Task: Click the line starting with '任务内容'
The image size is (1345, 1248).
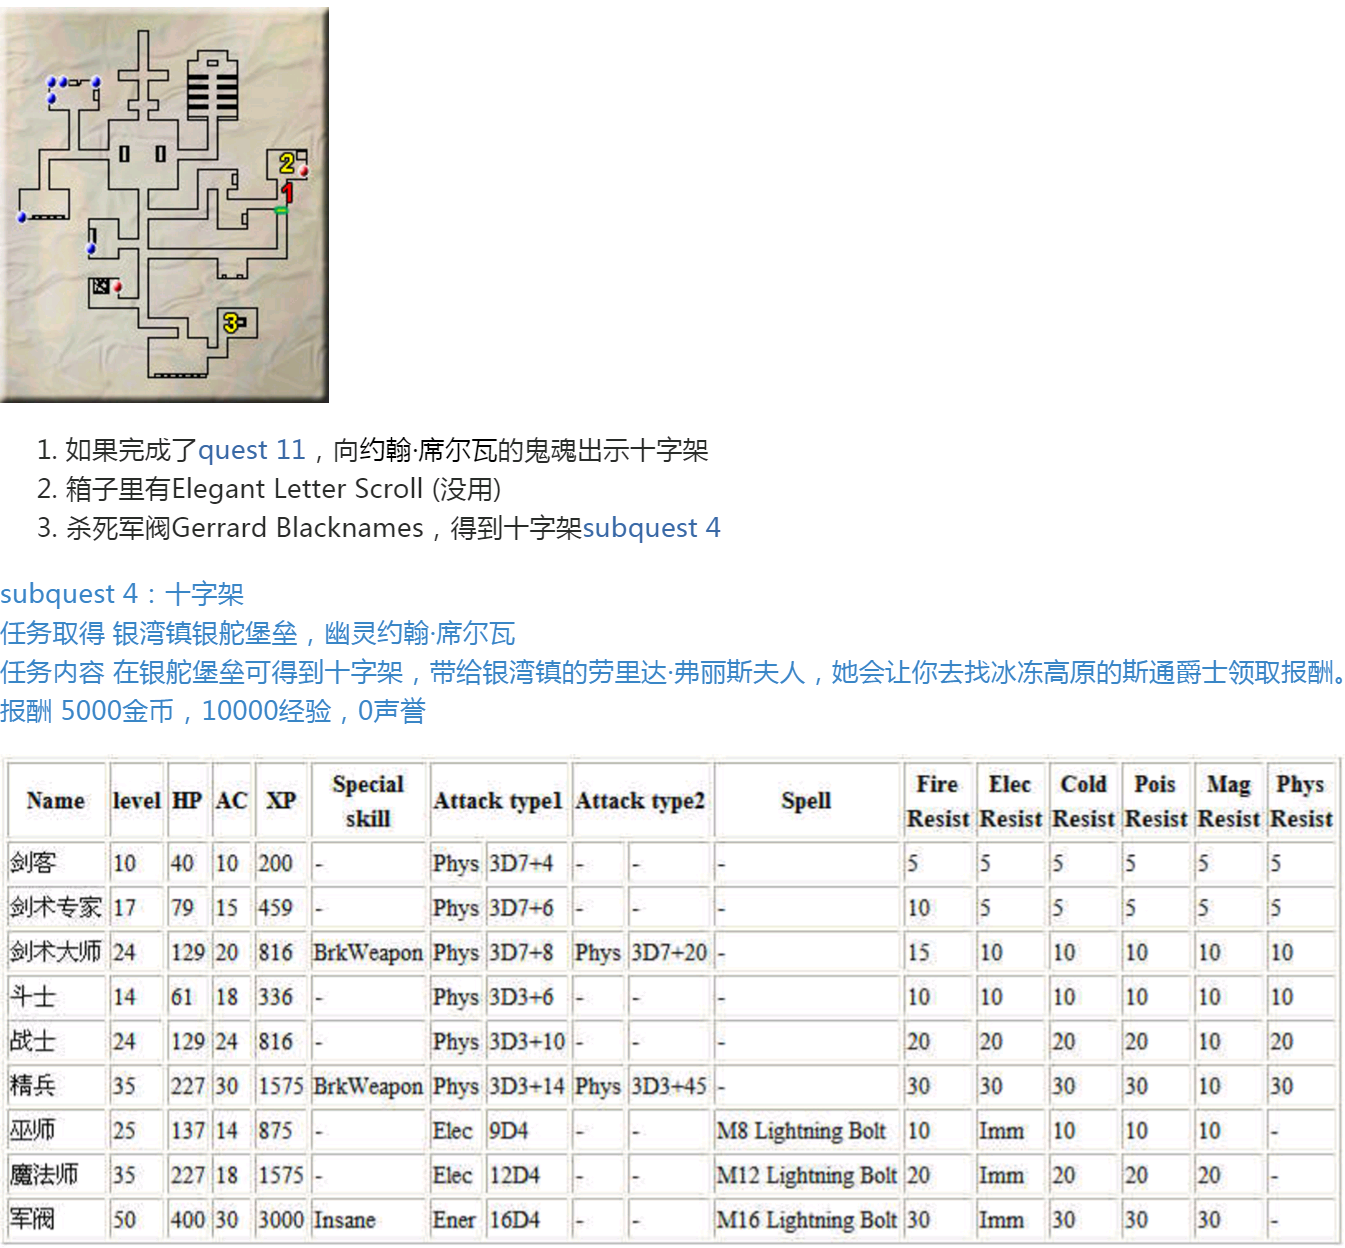Action: (x=672, y=672)
